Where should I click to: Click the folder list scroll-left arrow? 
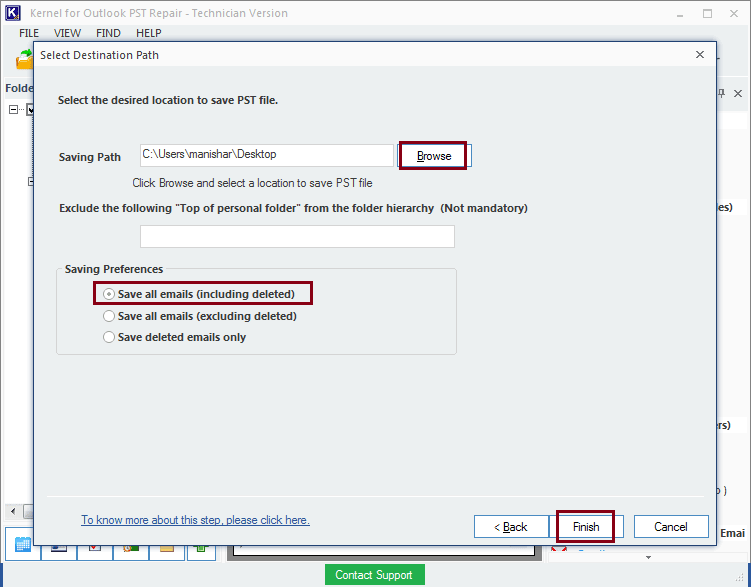click(13, 511)
